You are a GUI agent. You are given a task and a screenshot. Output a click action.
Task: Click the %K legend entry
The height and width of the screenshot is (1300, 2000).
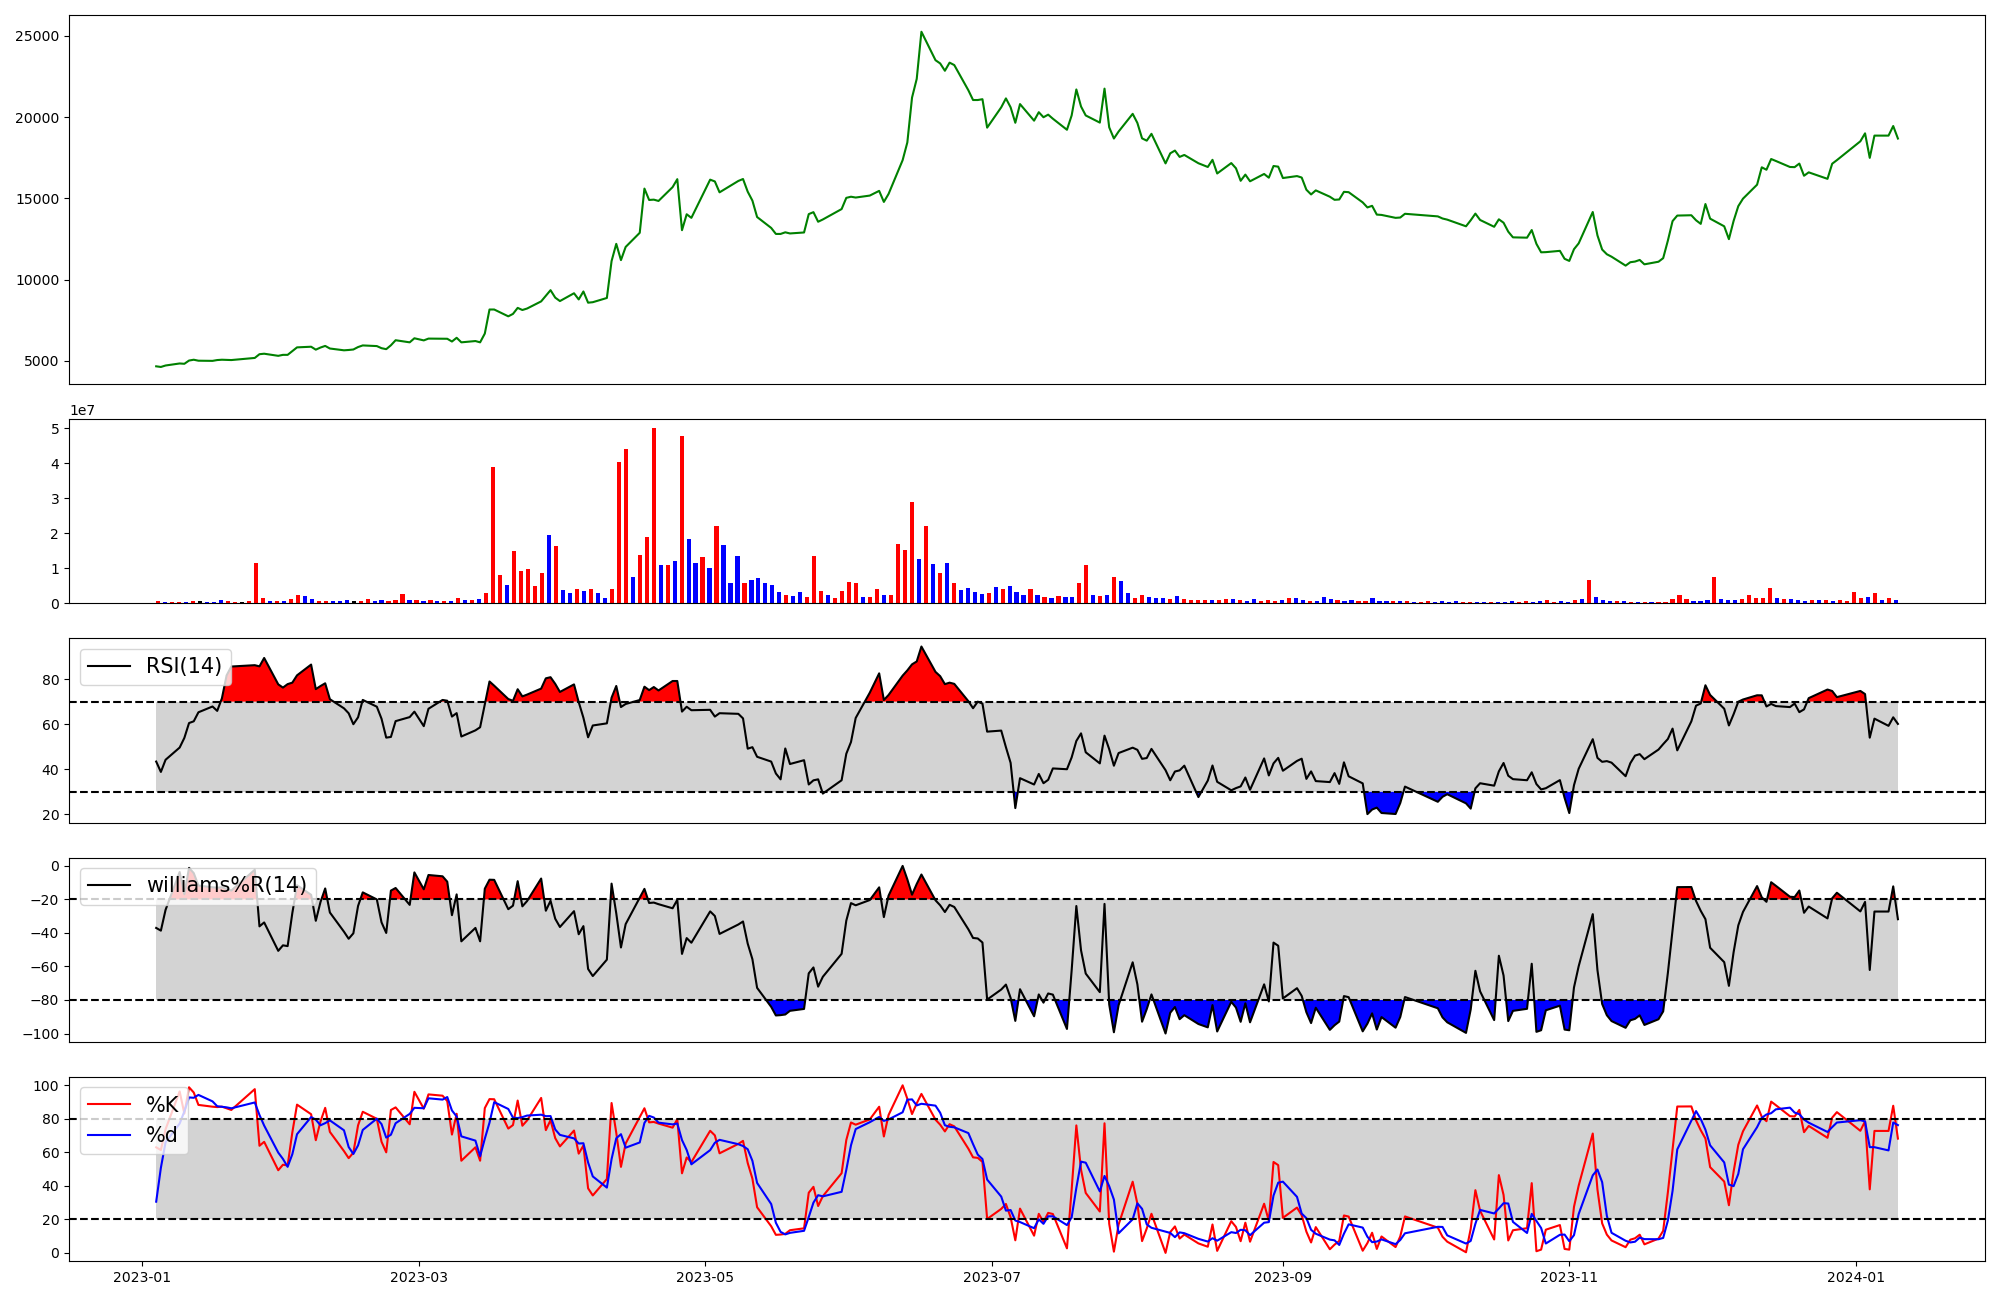[160, 1105]
